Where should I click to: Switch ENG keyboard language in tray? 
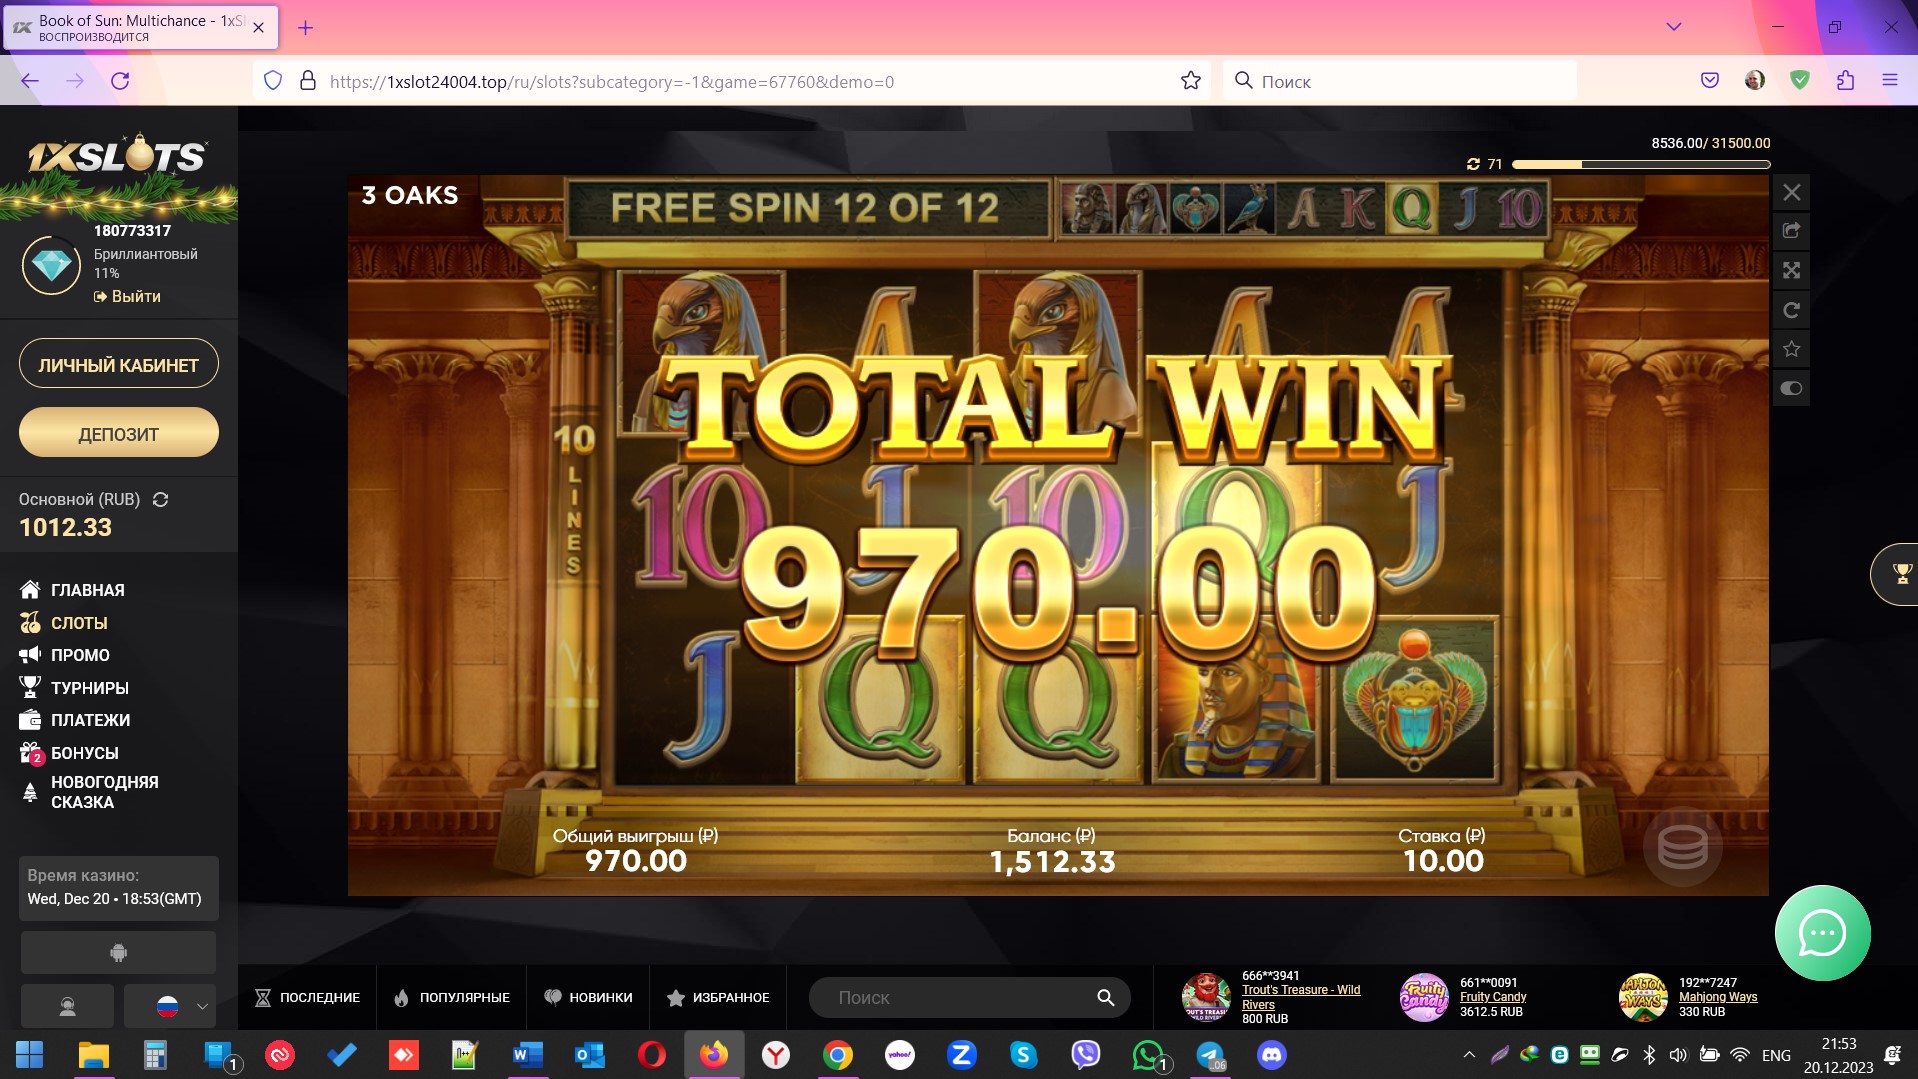1776,1055
